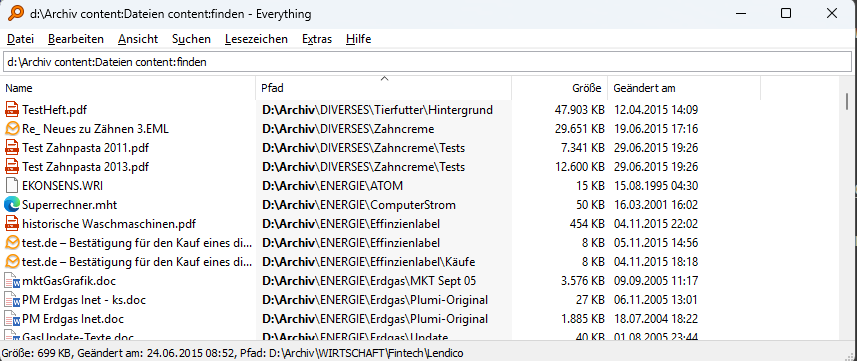Viewport: 857px width, 361px height.
Task: Maximize the Everything window
Action: pos(786,14)
